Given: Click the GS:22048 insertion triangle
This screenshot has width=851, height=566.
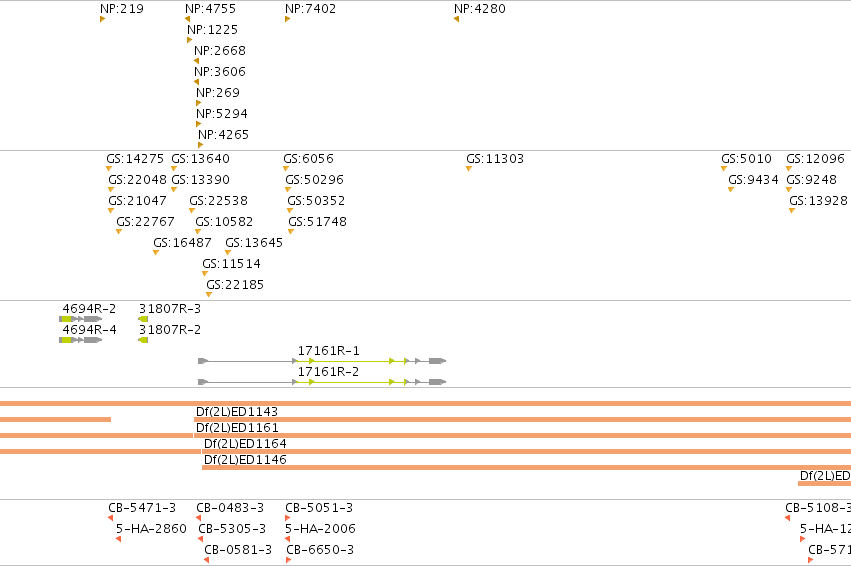Looking at the screenshot, I should [x=111, y=190].
